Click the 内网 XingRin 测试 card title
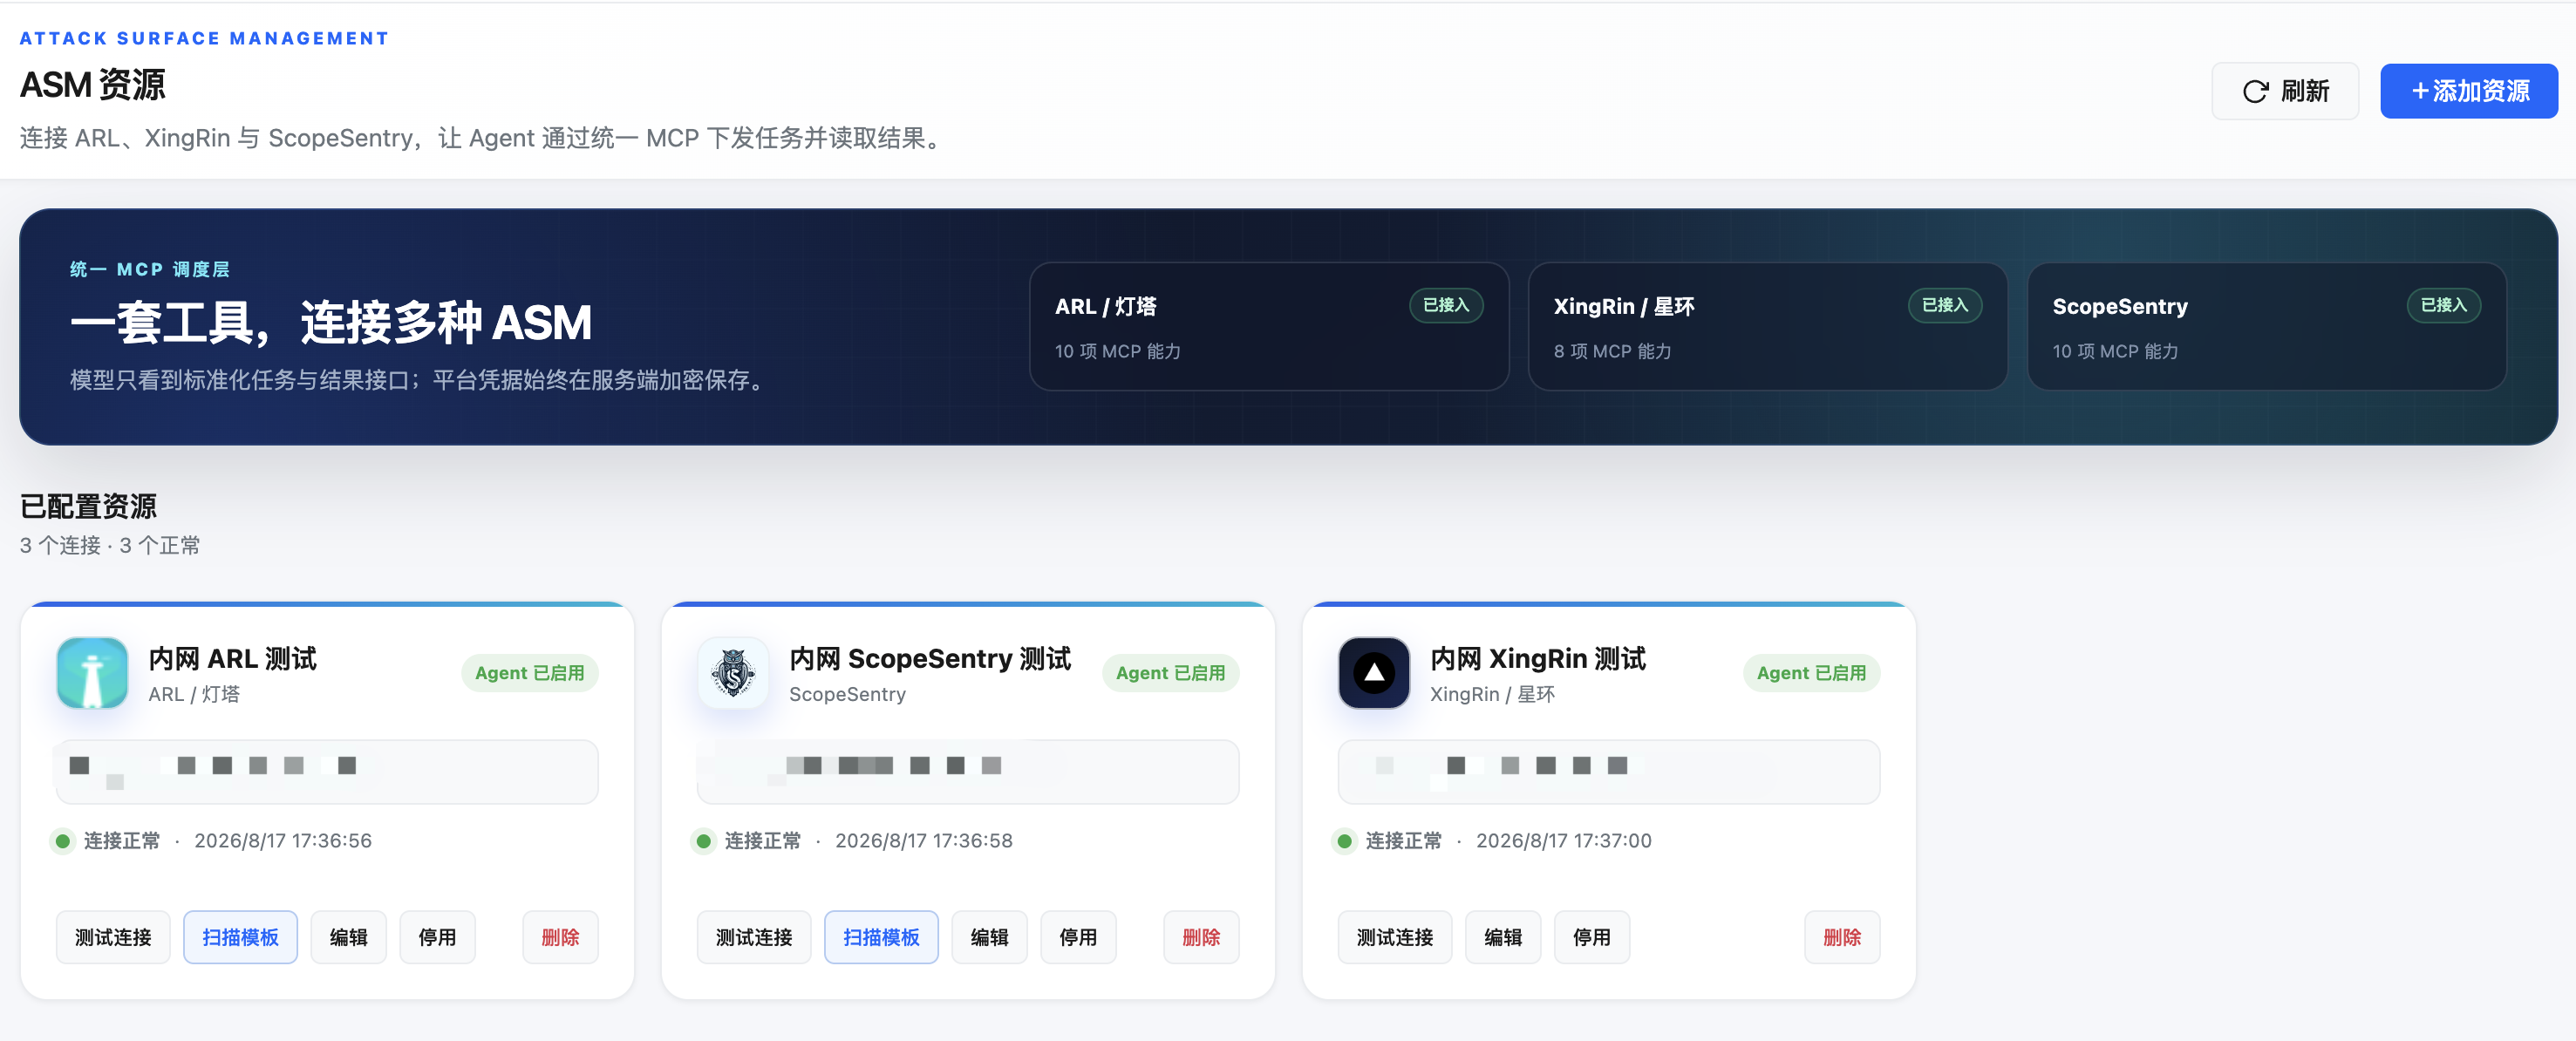This screenshot has height=1041, width=2576. [x=1538, y=658]
